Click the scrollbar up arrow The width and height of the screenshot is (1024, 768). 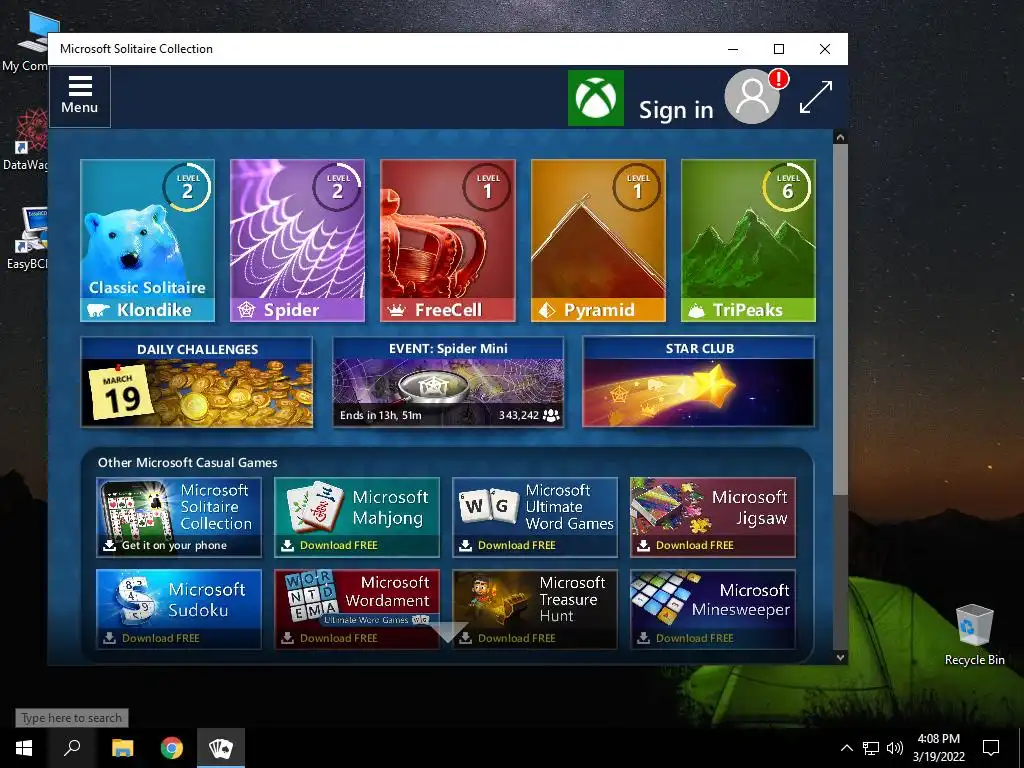pyautogui.click(x=840, y=137)
